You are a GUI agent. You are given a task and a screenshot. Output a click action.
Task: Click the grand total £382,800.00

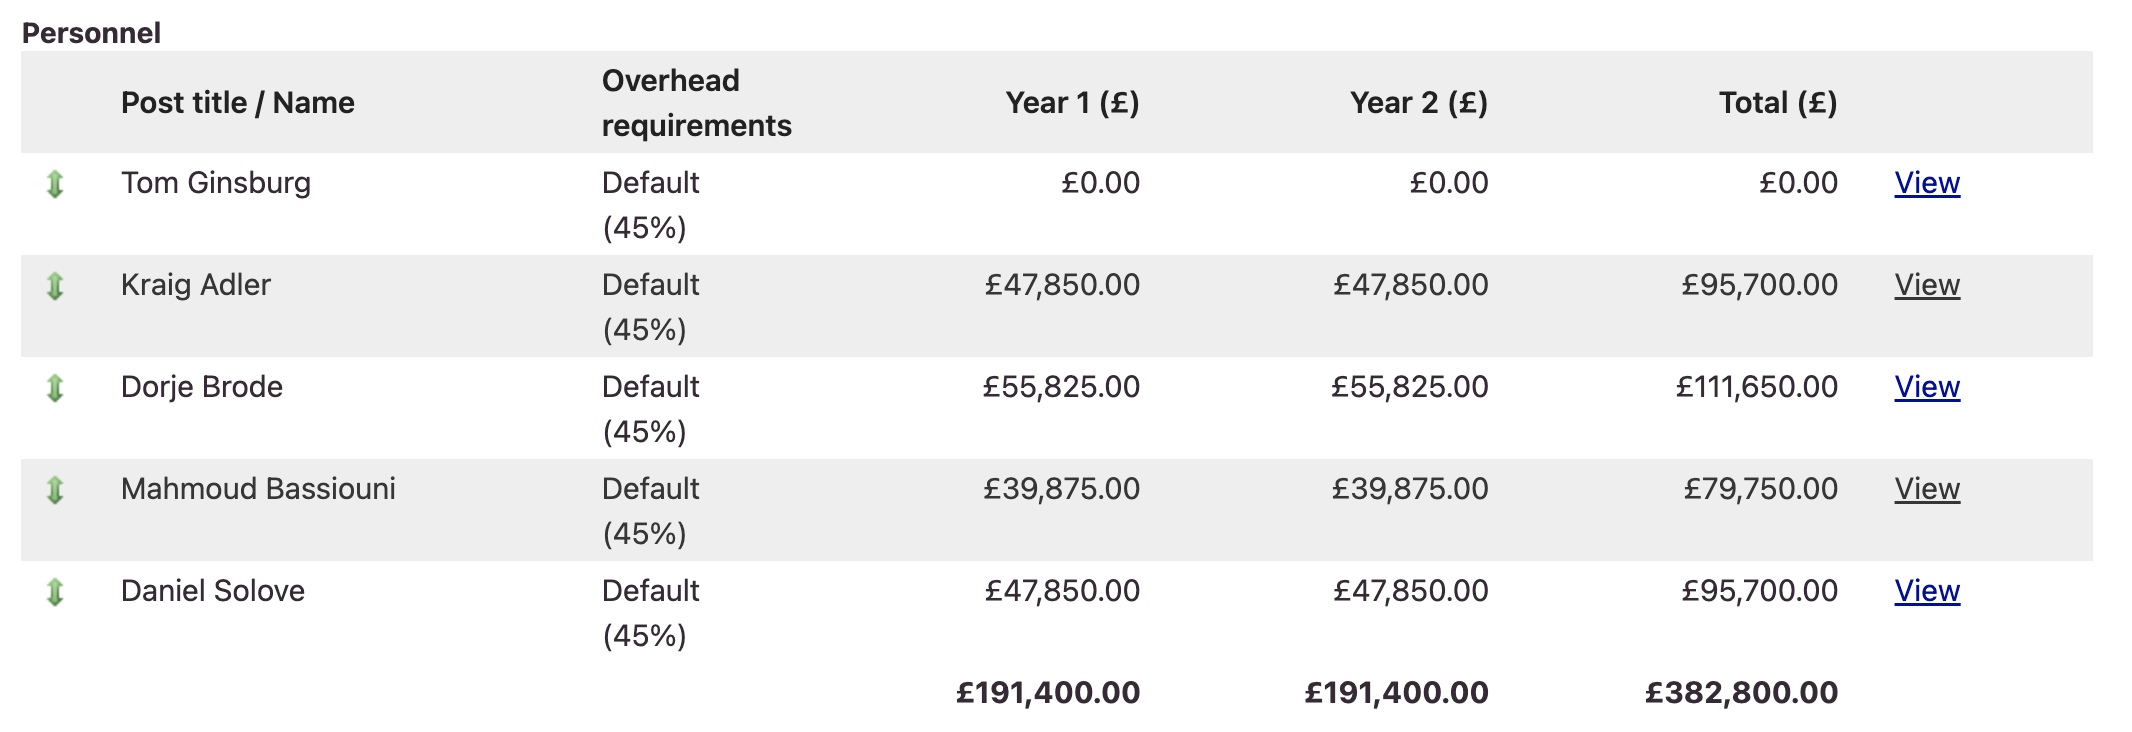1741,693
